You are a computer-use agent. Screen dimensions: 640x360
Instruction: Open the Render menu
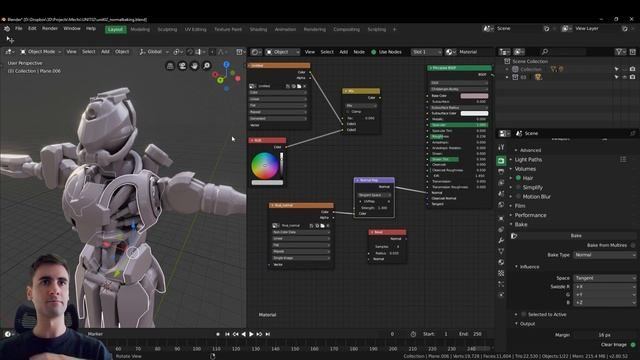(50, 29)
